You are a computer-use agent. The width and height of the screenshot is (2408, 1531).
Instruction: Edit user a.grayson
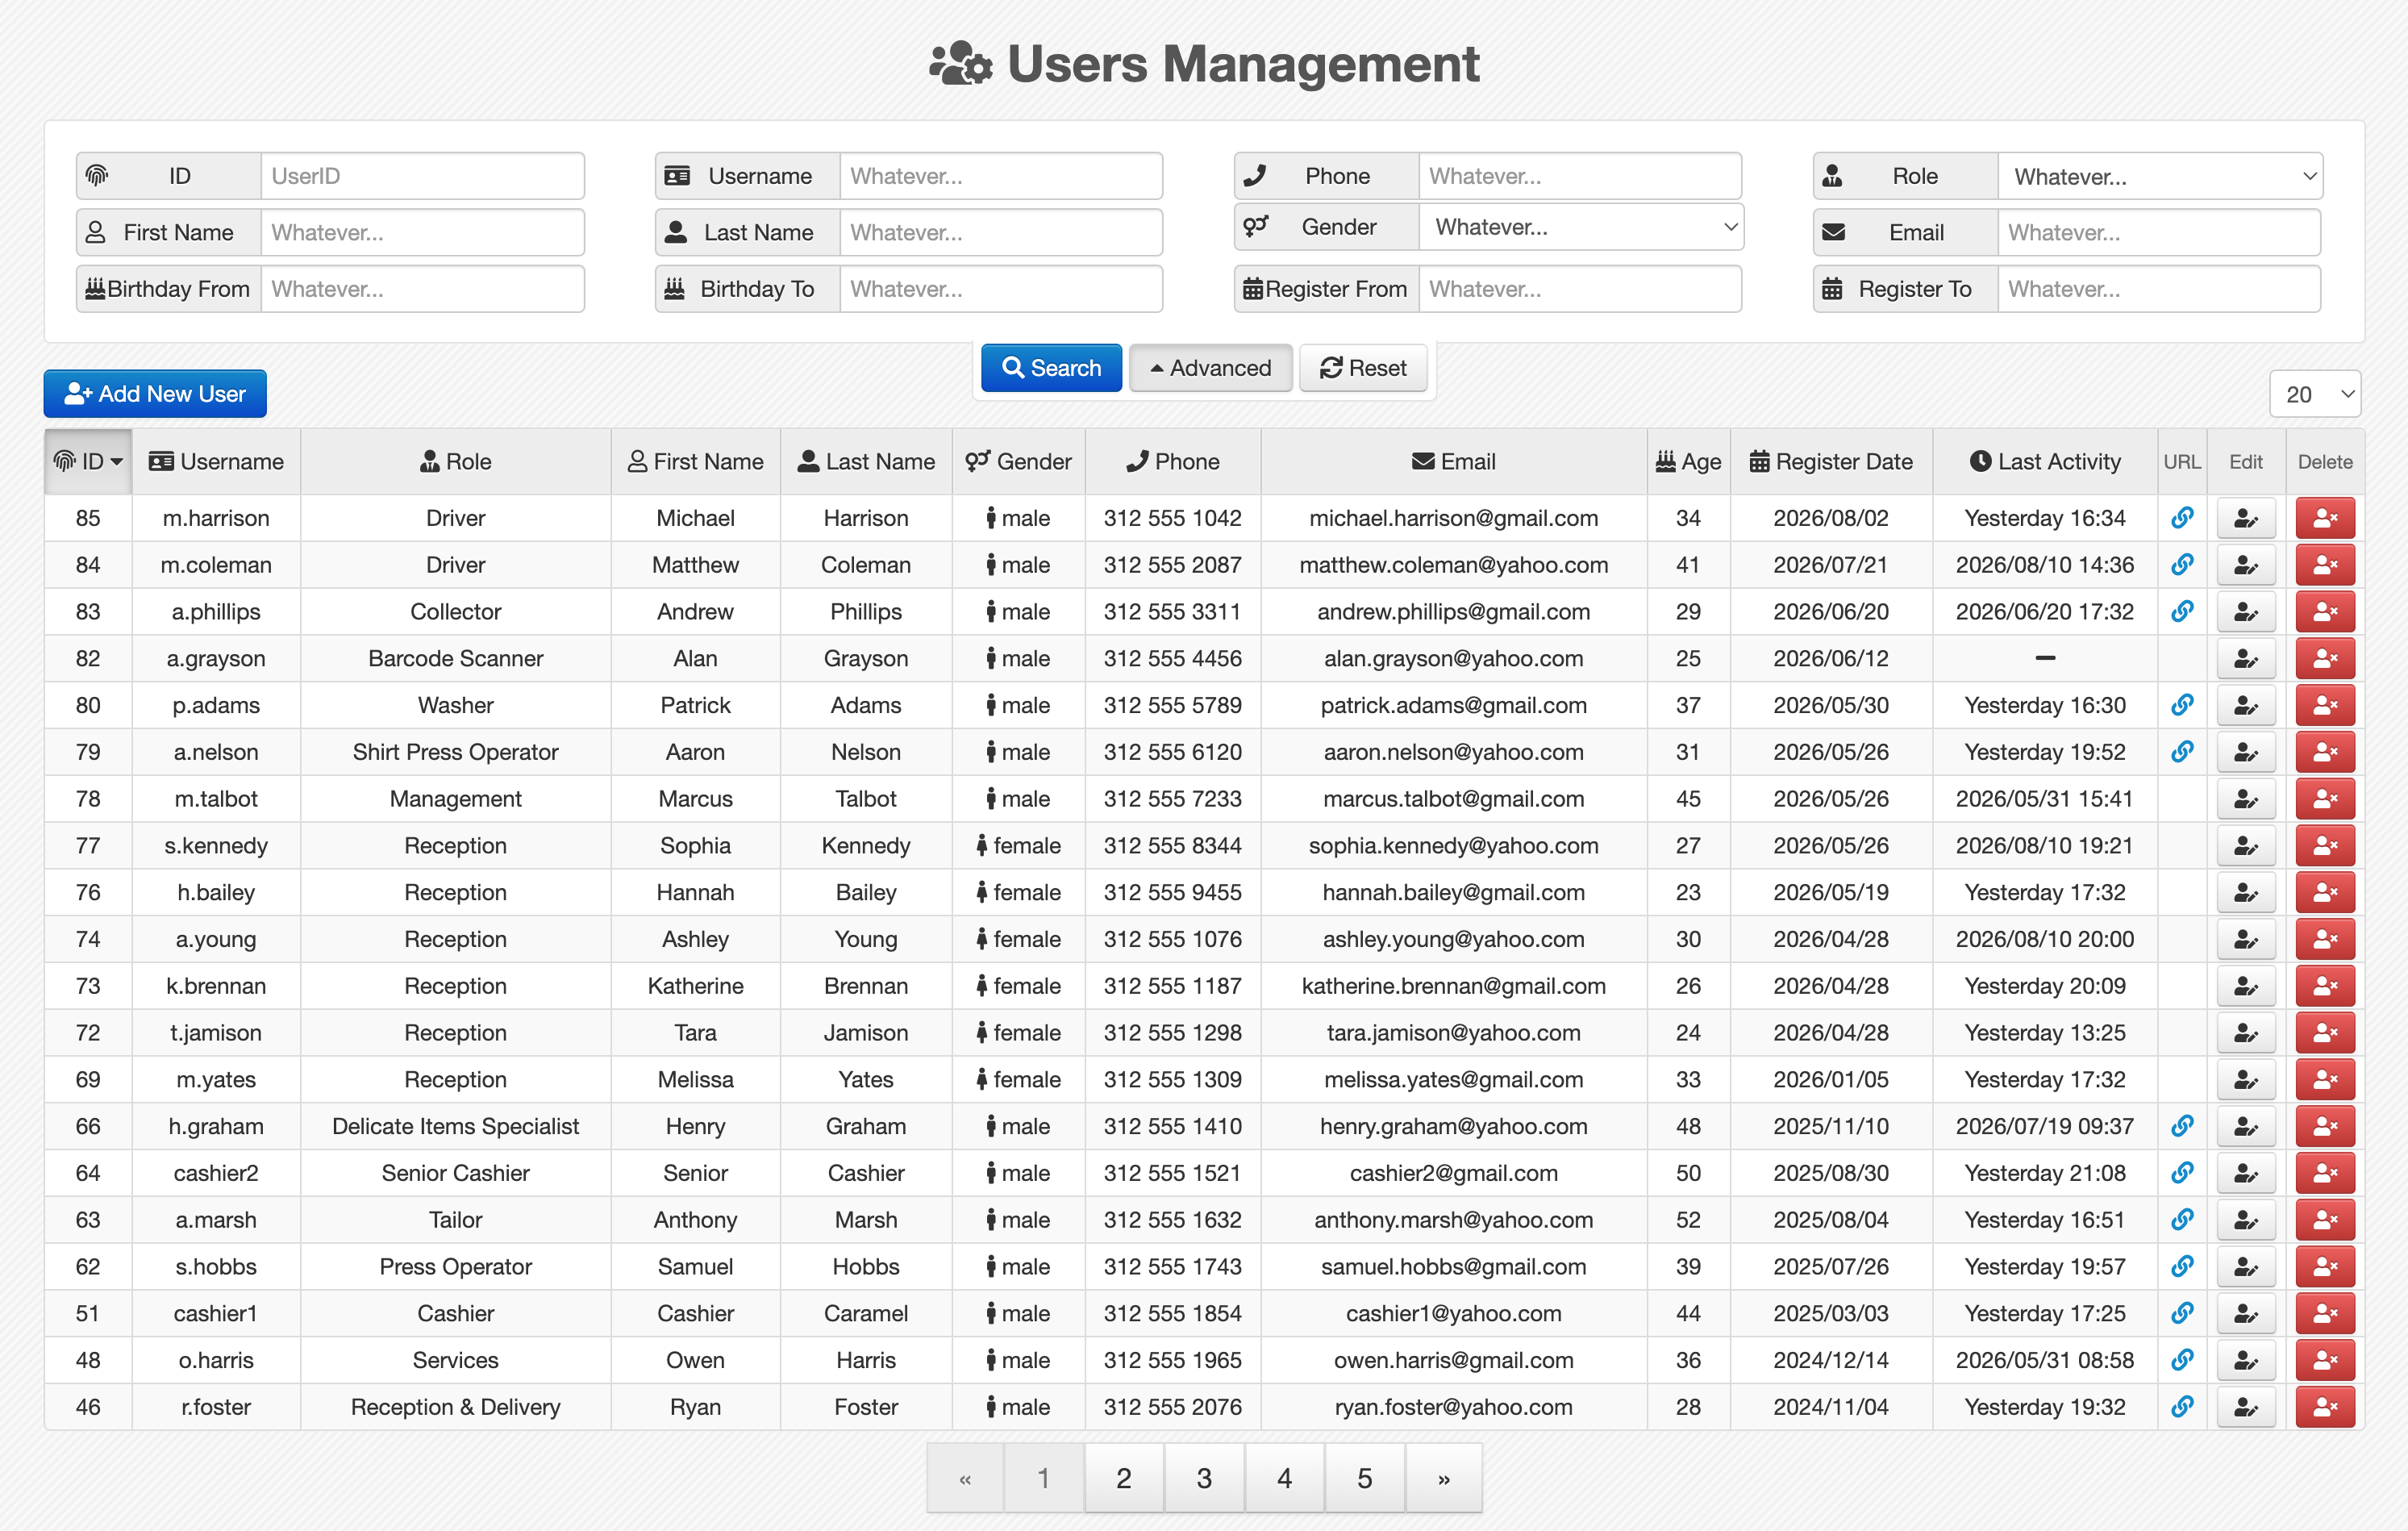coord(2246,658)
